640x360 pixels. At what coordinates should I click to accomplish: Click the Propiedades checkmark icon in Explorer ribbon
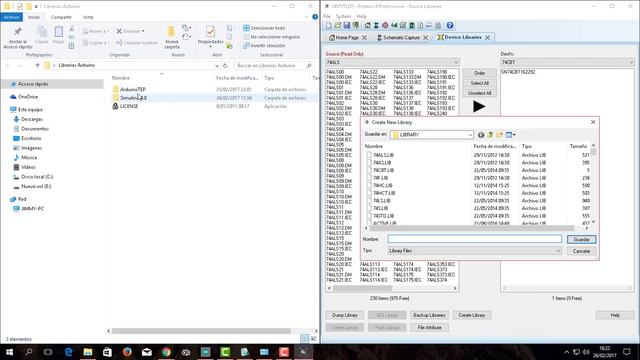[x=210, y=31]
